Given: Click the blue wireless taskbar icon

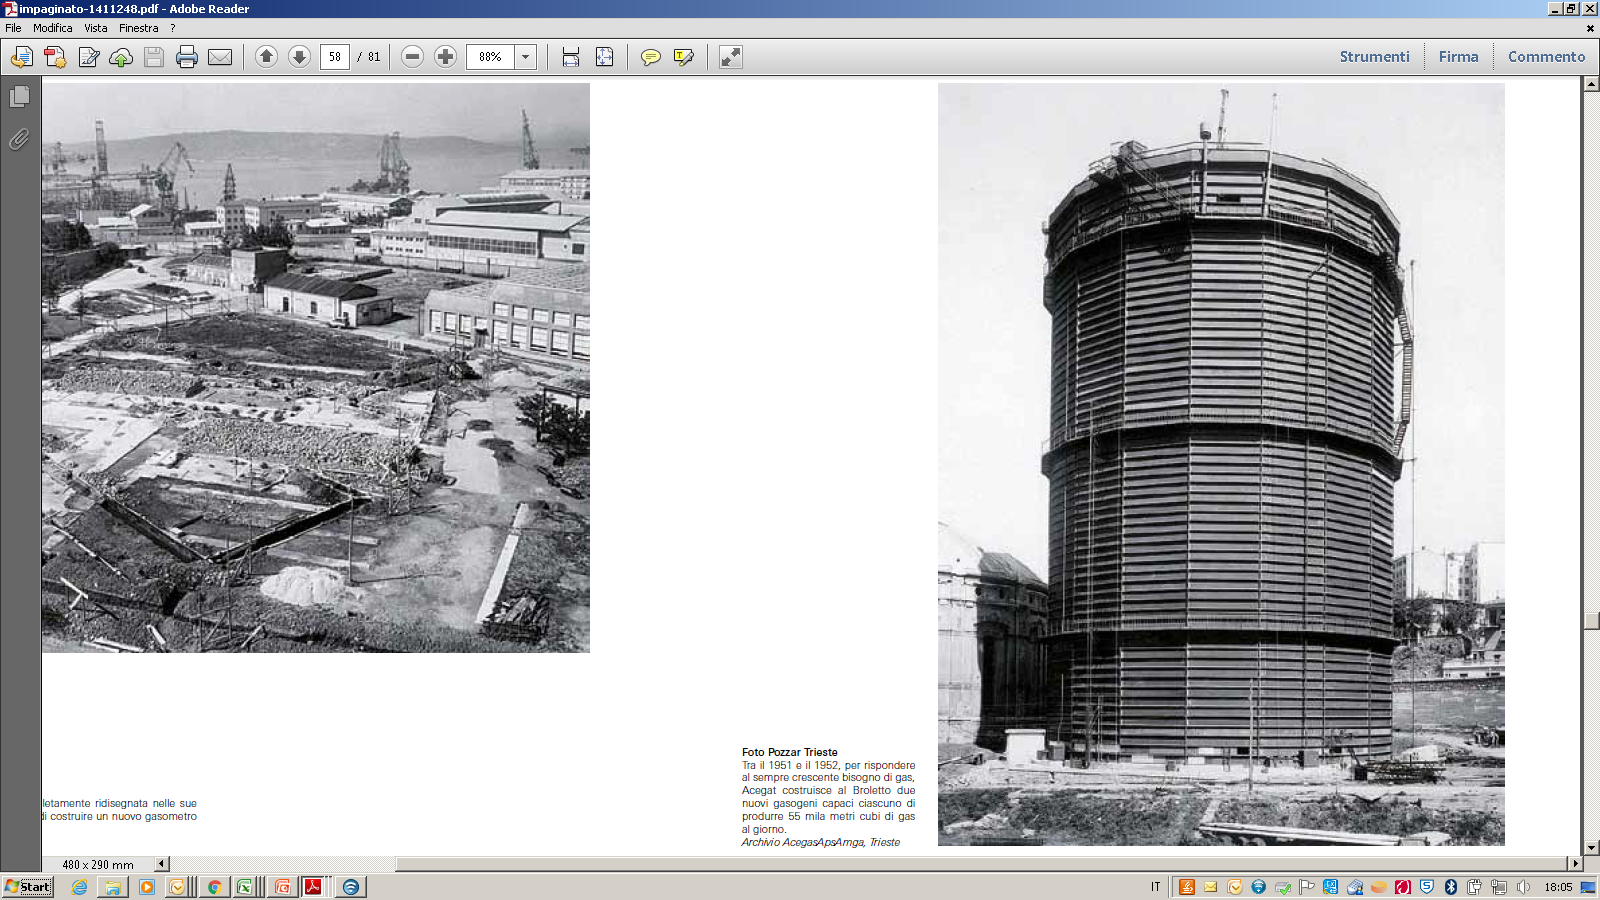Looking at the screenshot, I should pos(351,887).
